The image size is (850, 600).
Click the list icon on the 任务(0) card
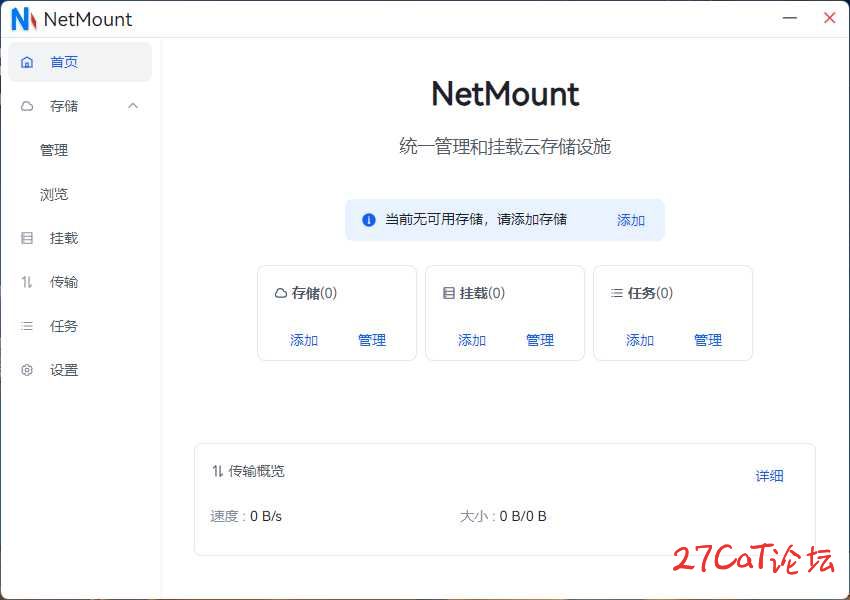tap(617, 293)
